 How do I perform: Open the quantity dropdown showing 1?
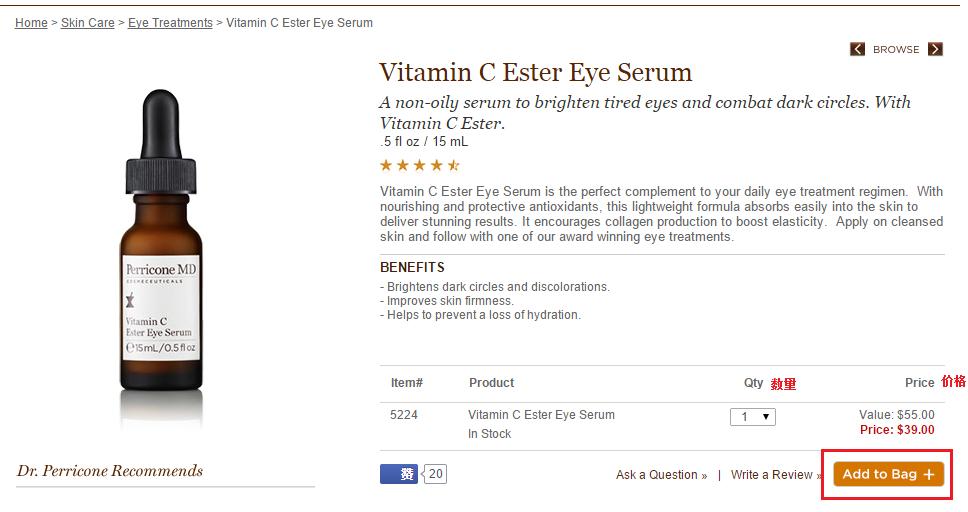(753, 417)
